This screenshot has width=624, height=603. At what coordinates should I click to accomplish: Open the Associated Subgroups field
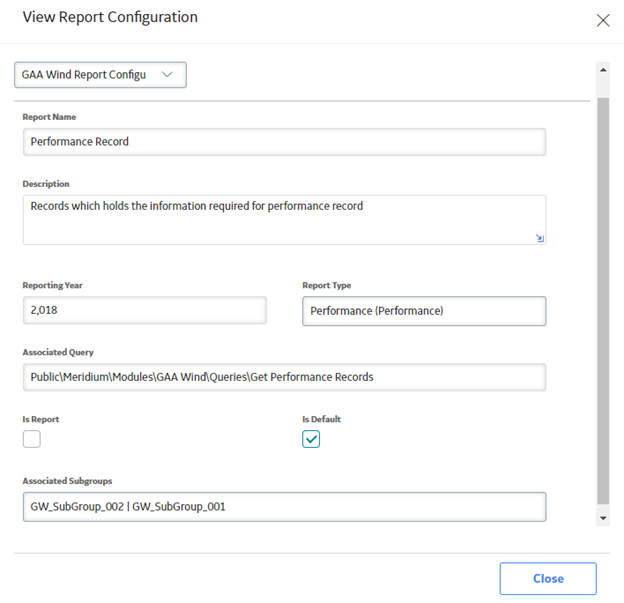tap(284, 507)
